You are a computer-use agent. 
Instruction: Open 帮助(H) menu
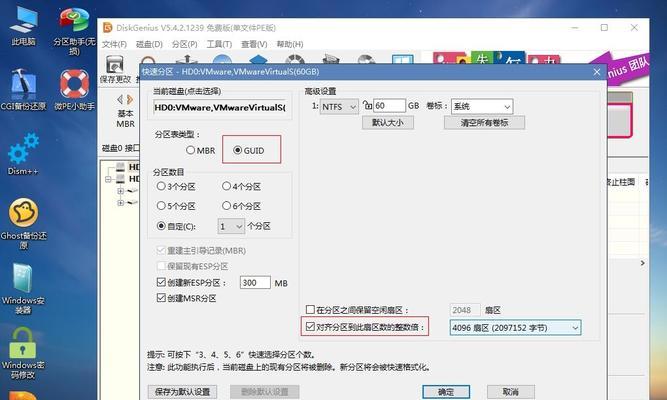[290, 44]
